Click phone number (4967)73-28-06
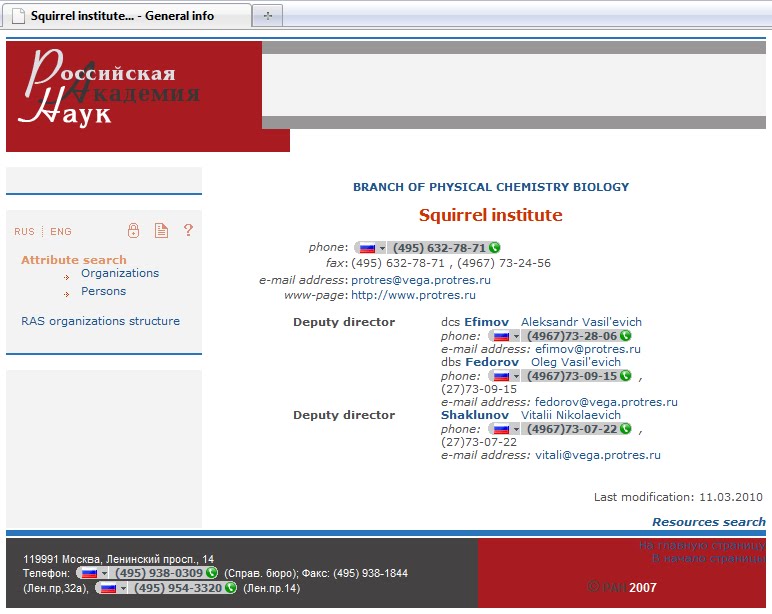 point(572,336)
